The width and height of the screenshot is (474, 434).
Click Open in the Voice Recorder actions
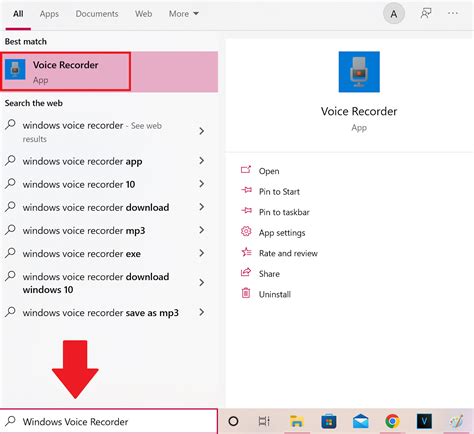click(269, 171)
